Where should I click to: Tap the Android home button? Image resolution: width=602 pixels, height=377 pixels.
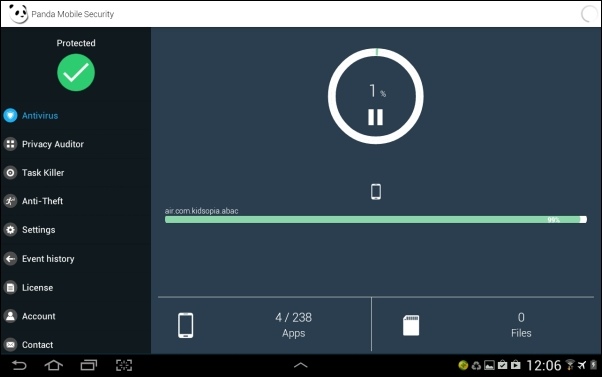click(54, 365)
